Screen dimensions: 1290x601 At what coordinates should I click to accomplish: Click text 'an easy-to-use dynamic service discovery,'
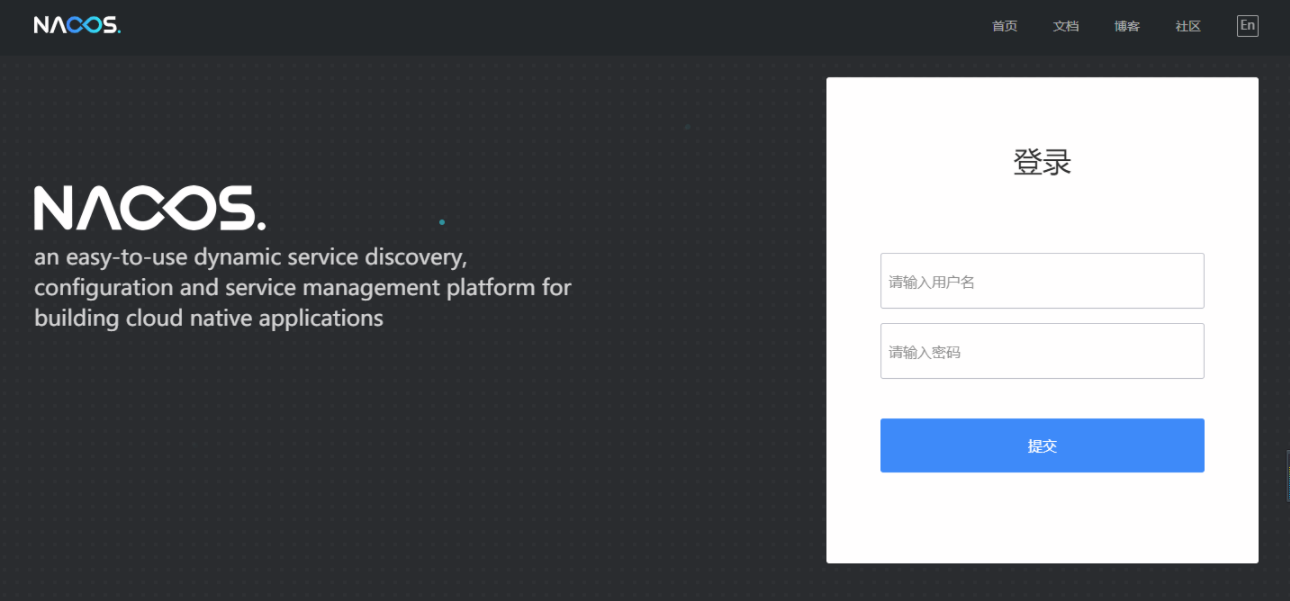pos(251,258)
